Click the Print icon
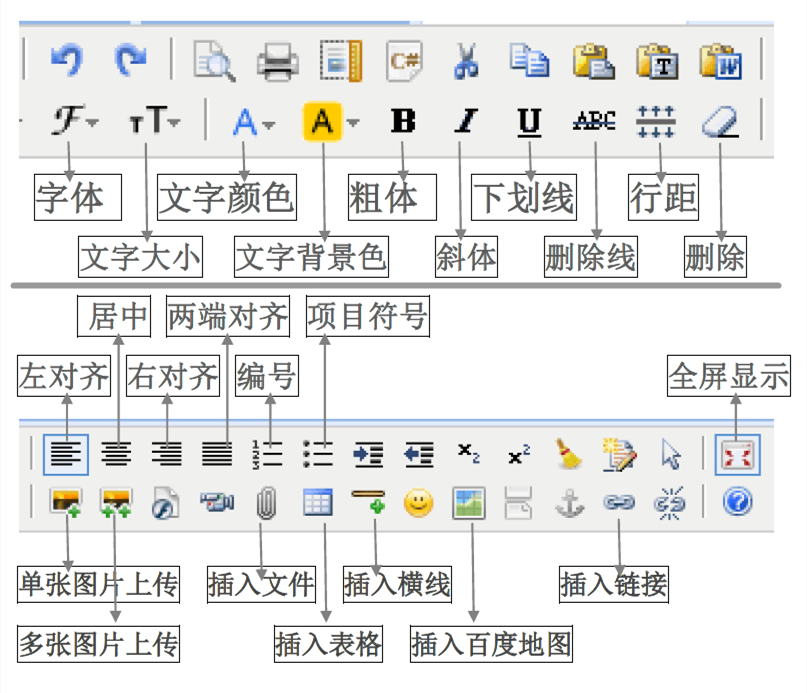The image size is (807, 693). point(277,62)
